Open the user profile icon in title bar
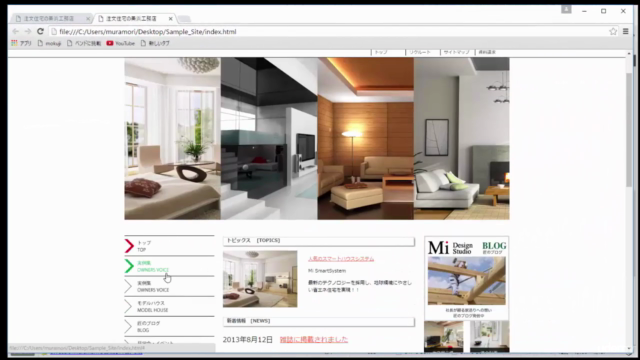 [566, 9]
